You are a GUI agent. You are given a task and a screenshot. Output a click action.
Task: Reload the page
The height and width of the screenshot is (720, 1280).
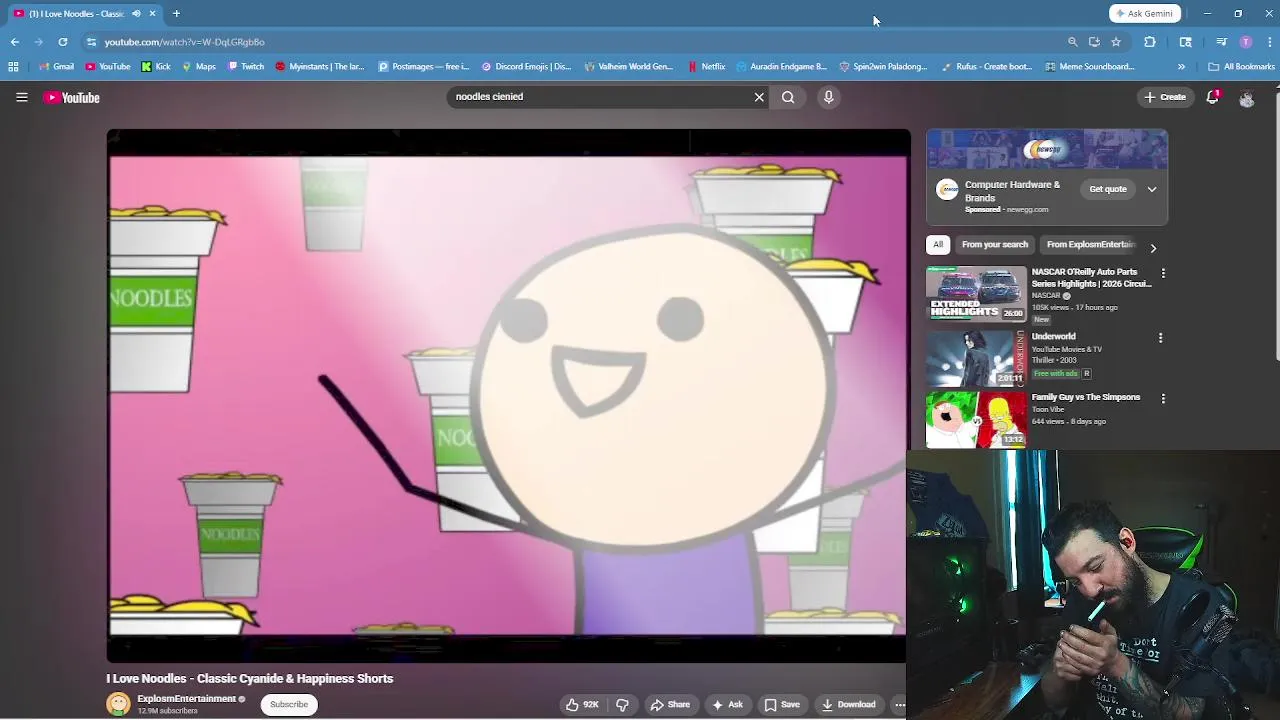click(62, 42)
